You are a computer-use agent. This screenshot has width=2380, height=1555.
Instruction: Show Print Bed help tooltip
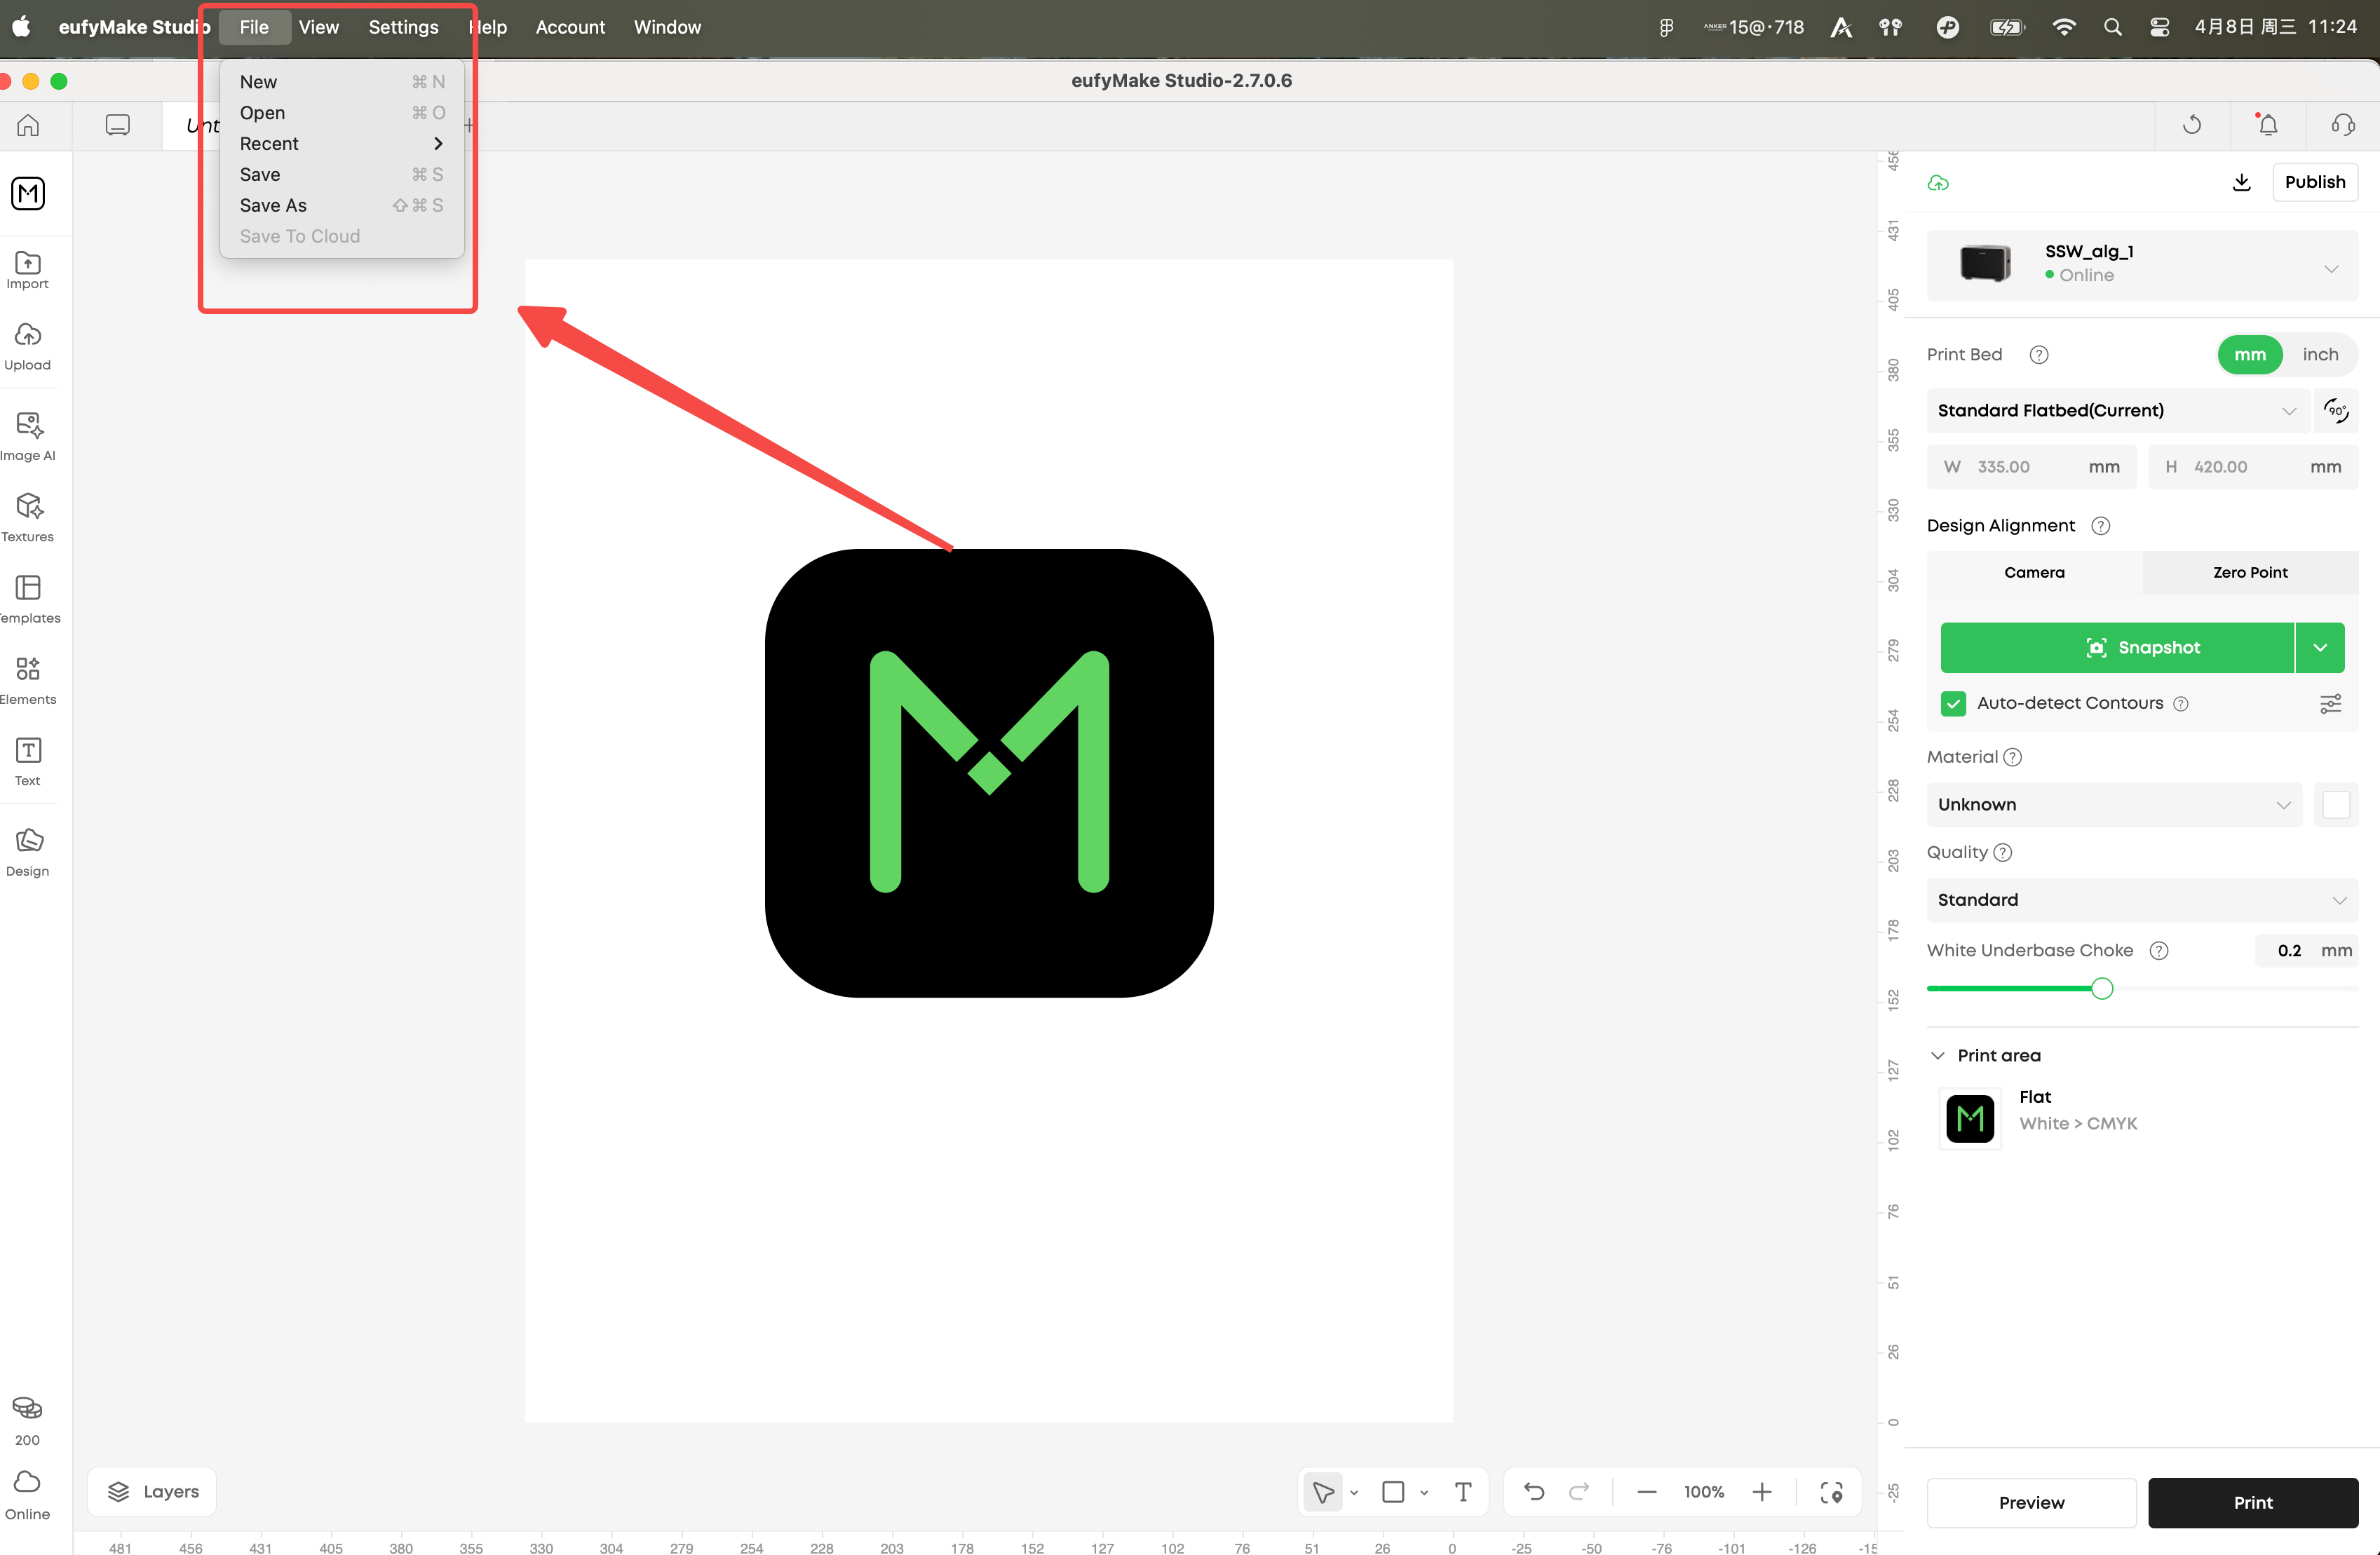click(x=2039, y=355)
